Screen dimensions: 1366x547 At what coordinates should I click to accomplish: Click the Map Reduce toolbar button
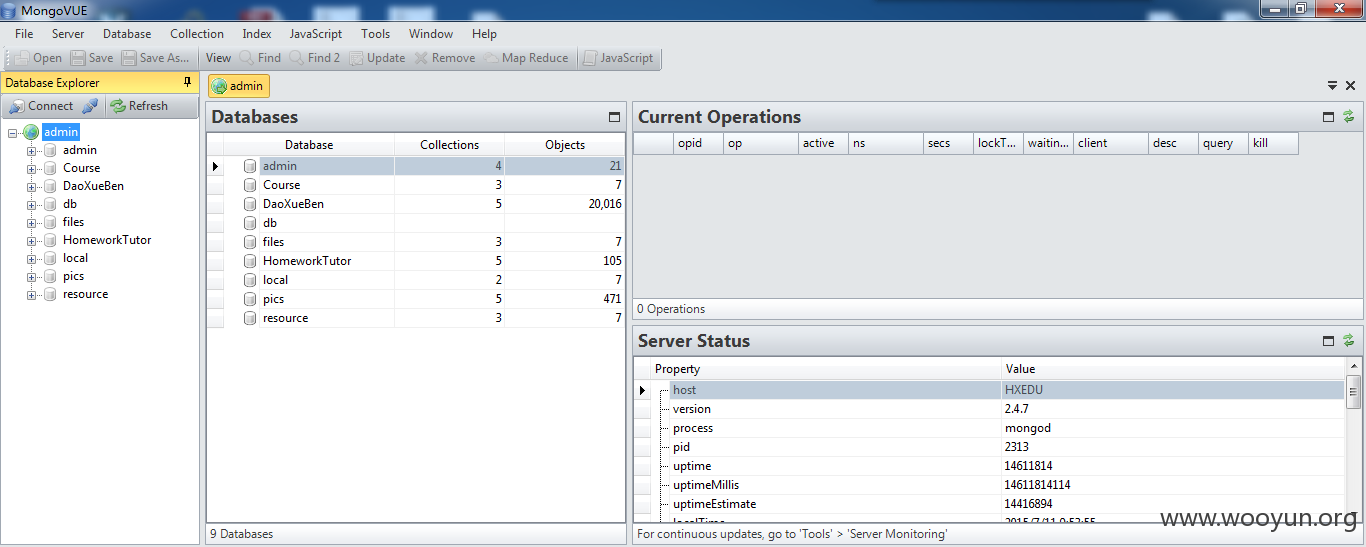[x=527, y=58]
